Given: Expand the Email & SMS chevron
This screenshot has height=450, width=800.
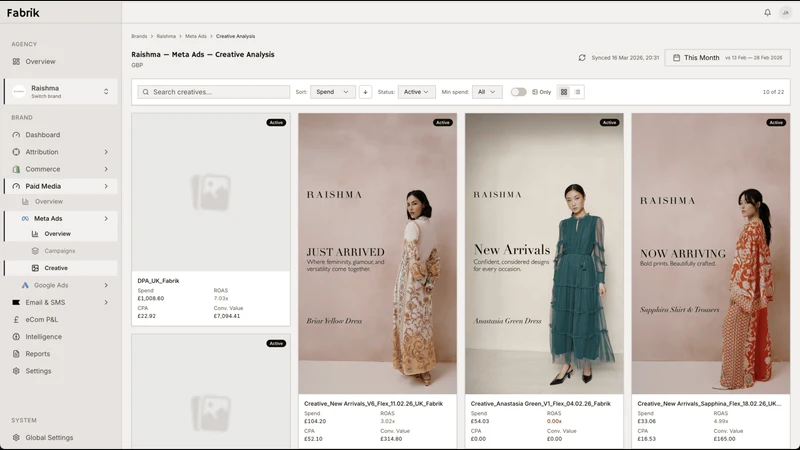Looking at the screenshot, I should [x=106, y=303].
